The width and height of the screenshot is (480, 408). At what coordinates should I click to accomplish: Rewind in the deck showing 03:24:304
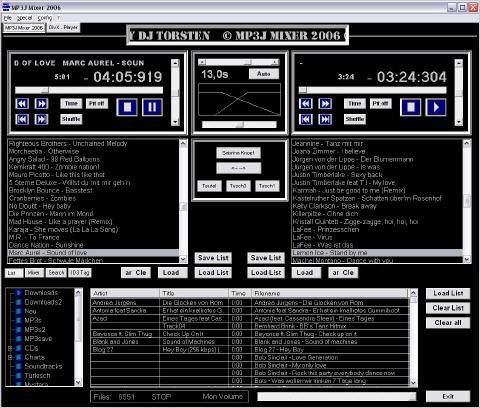(306, 104)
